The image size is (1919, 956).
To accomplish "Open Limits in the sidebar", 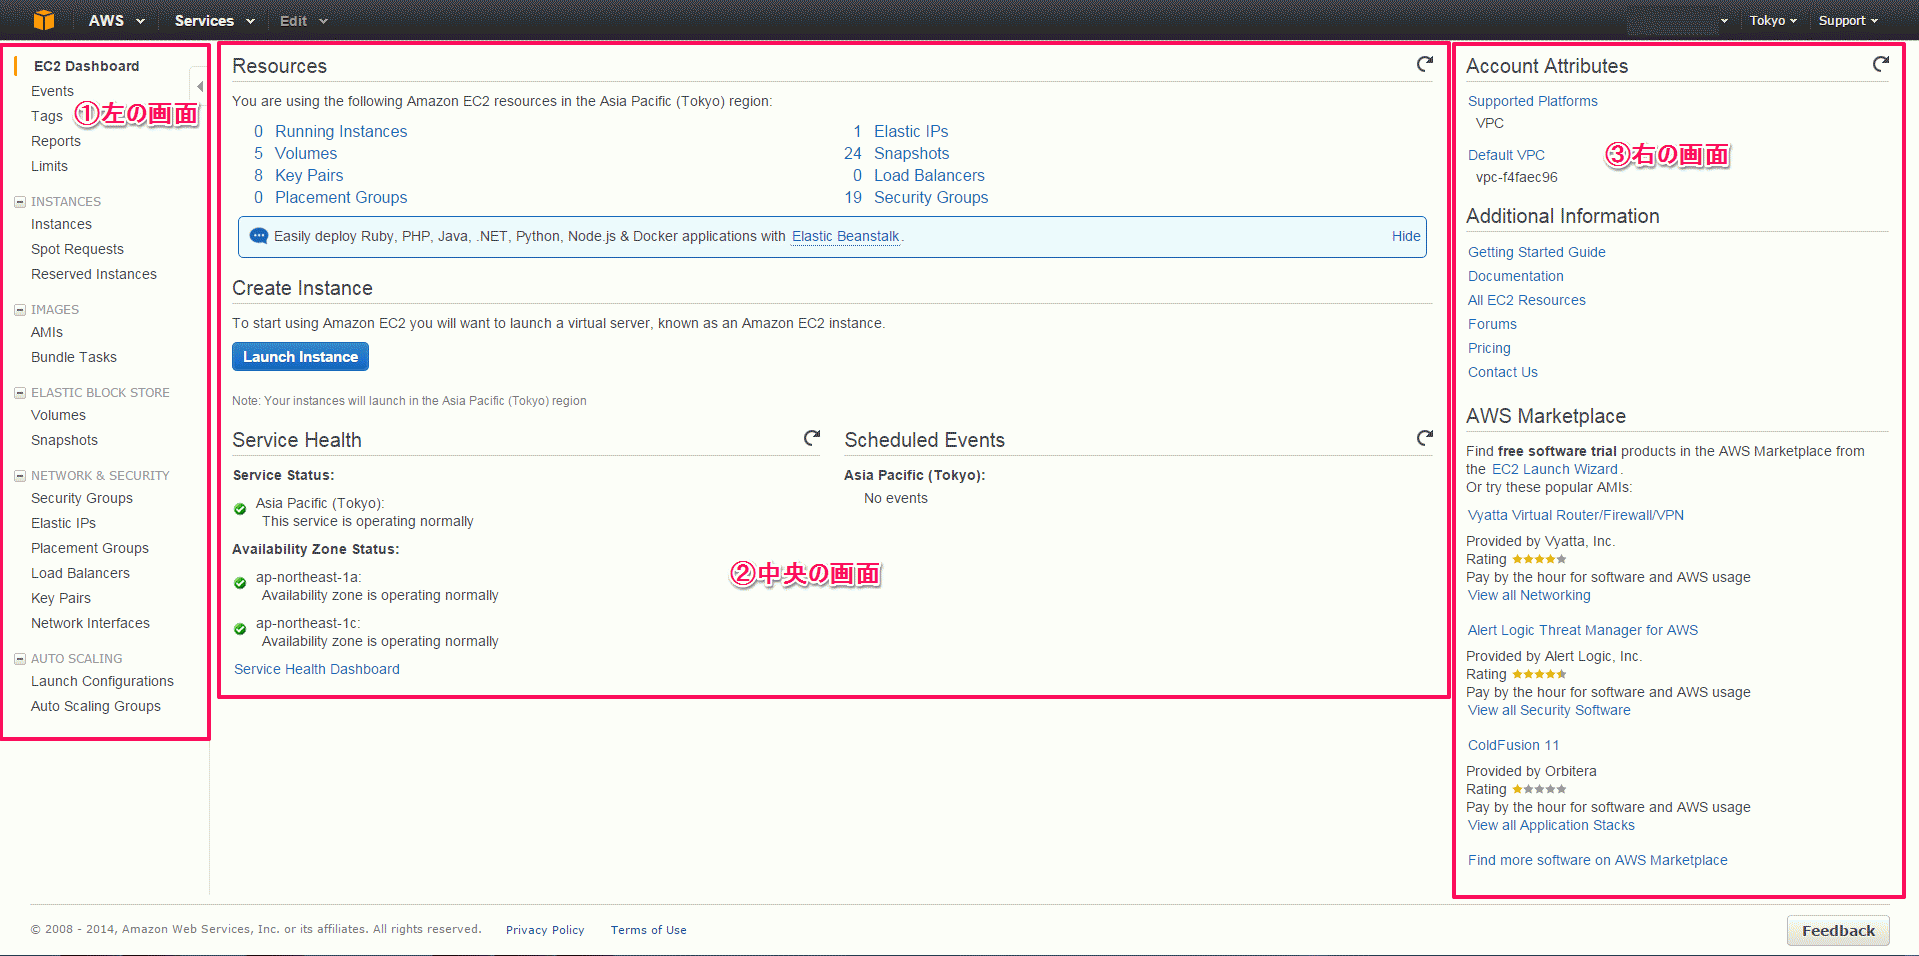I will point(50,166).
